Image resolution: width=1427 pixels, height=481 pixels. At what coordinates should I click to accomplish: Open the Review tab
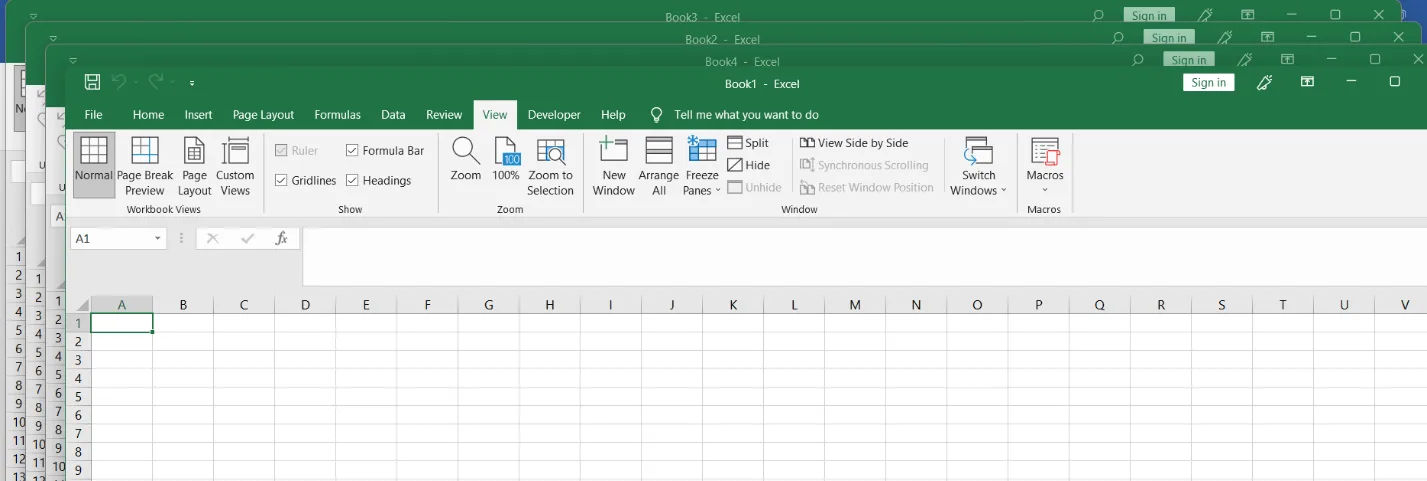click(x=444, y=115)
